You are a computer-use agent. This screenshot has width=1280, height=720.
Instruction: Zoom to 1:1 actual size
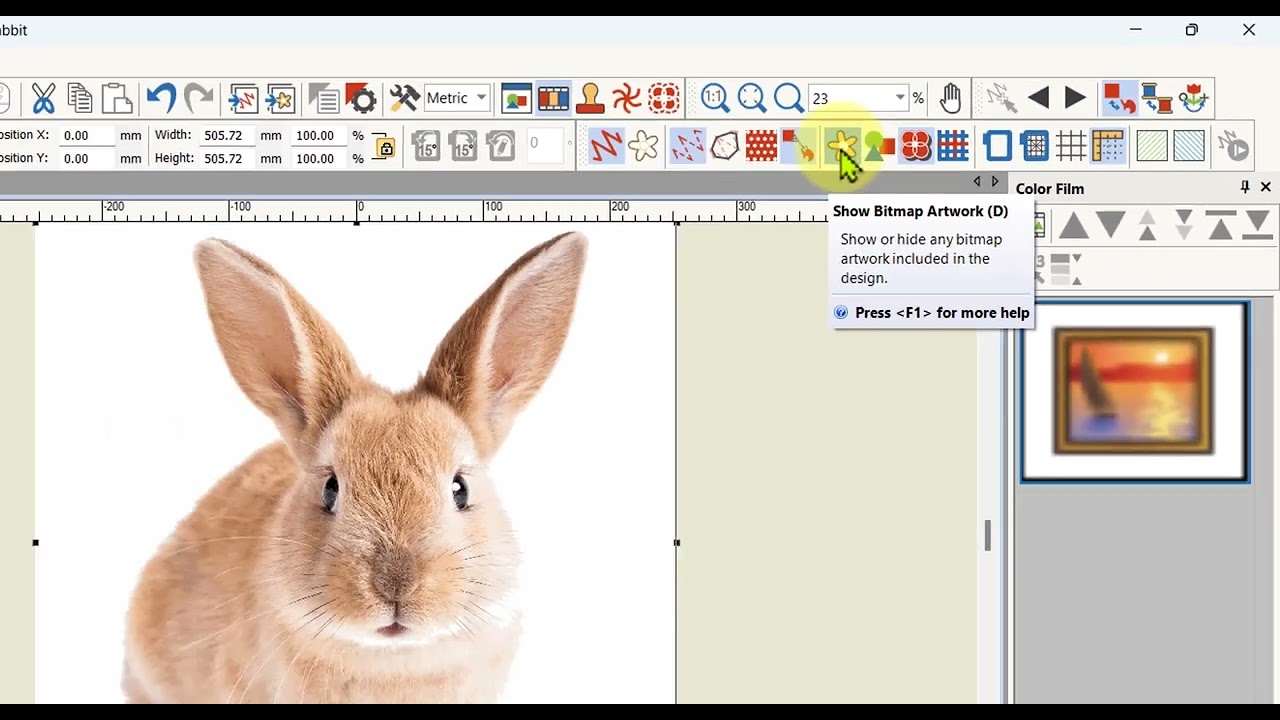pyautogui.click(x=714, y=98)
